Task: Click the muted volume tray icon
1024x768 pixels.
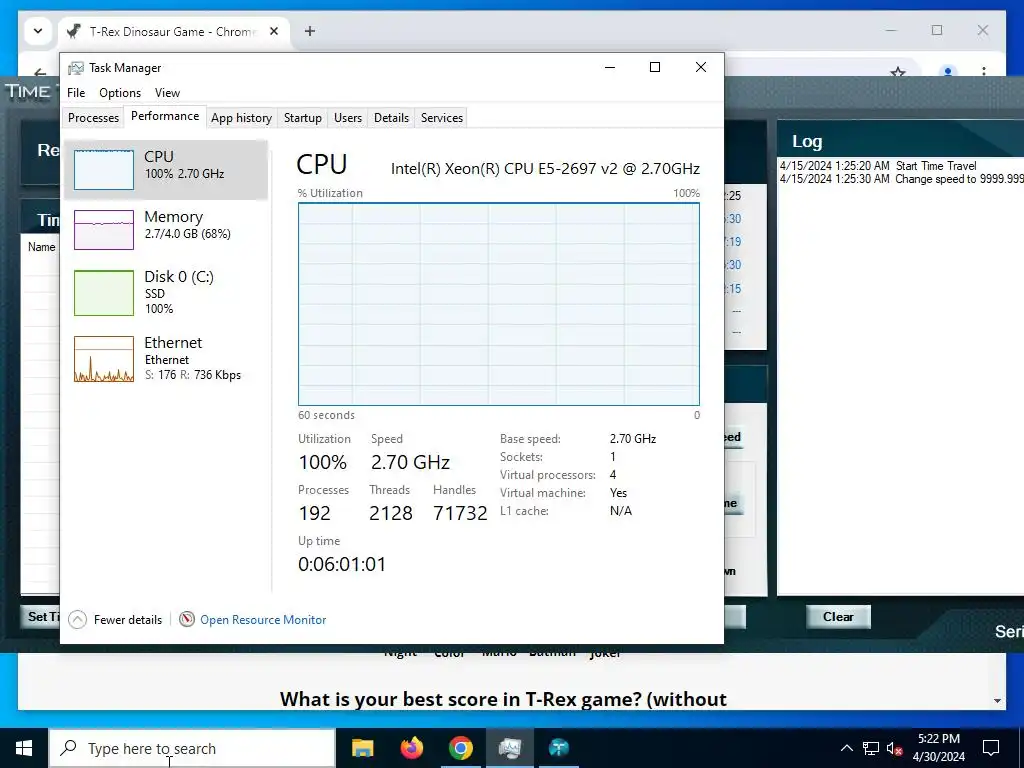Action: click(895, 748)
